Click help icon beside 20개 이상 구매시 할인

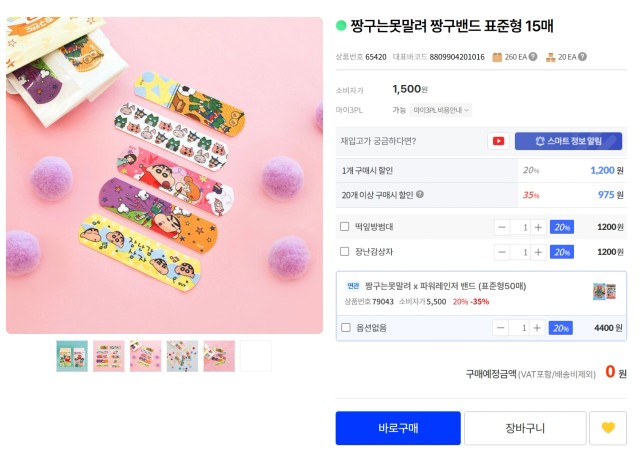coord(420,195)
